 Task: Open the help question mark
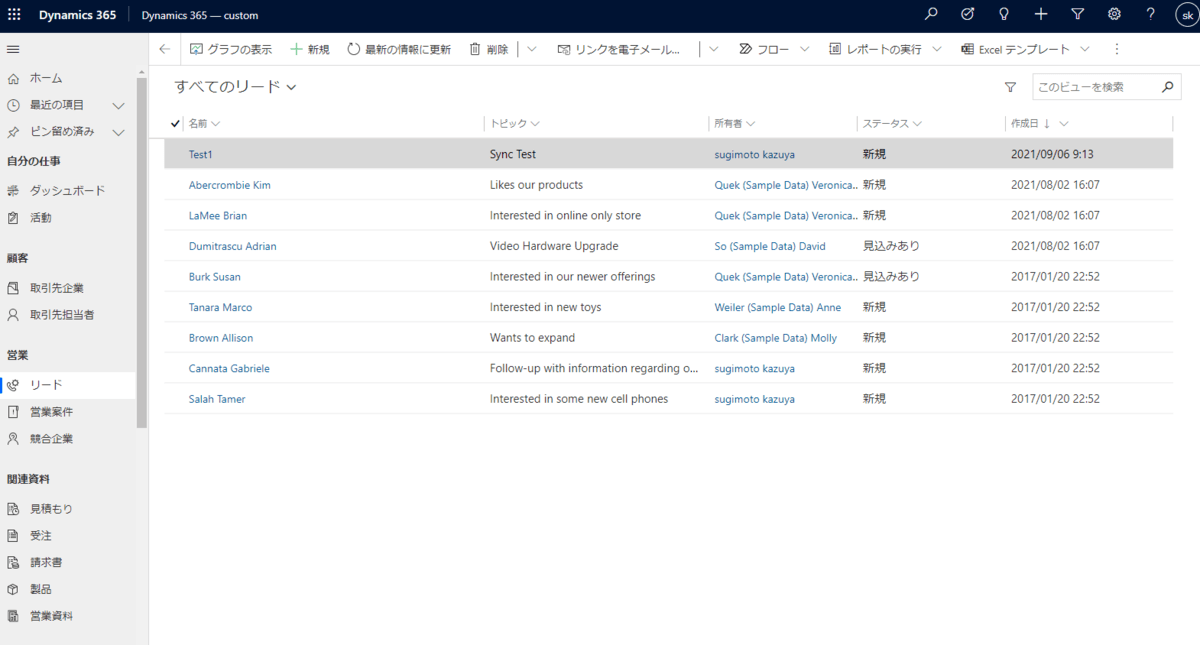tap(1151, 14)
